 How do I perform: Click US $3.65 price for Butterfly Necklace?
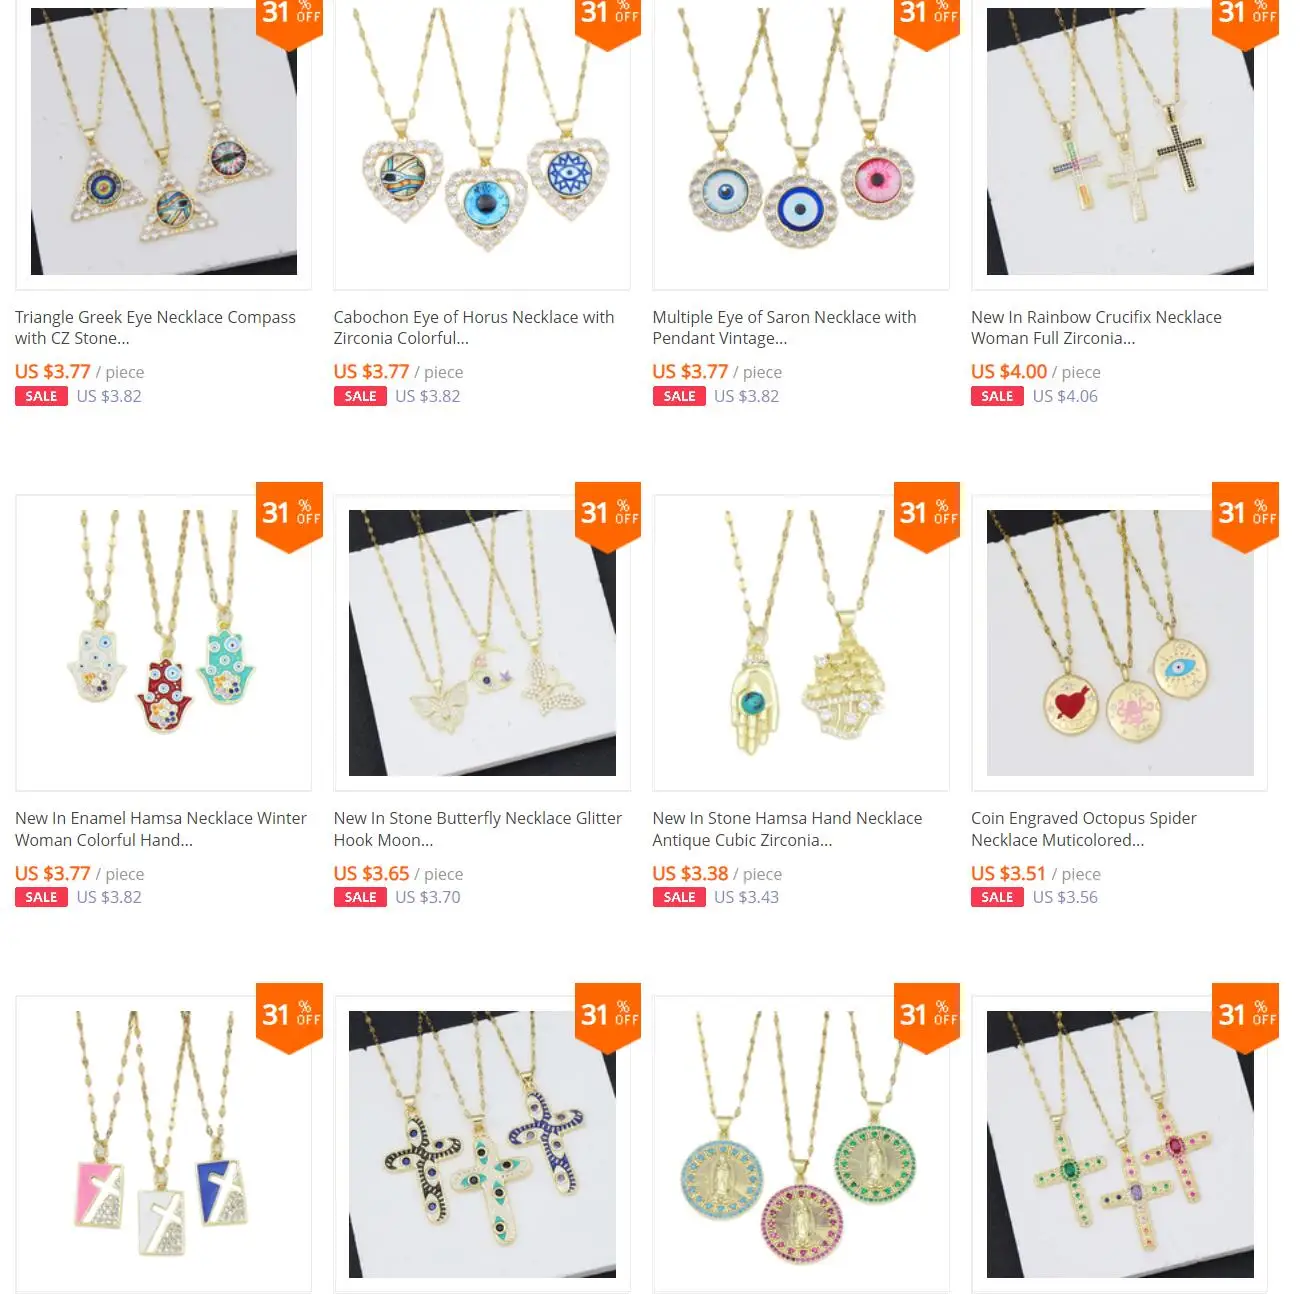[x=371, y=874]
